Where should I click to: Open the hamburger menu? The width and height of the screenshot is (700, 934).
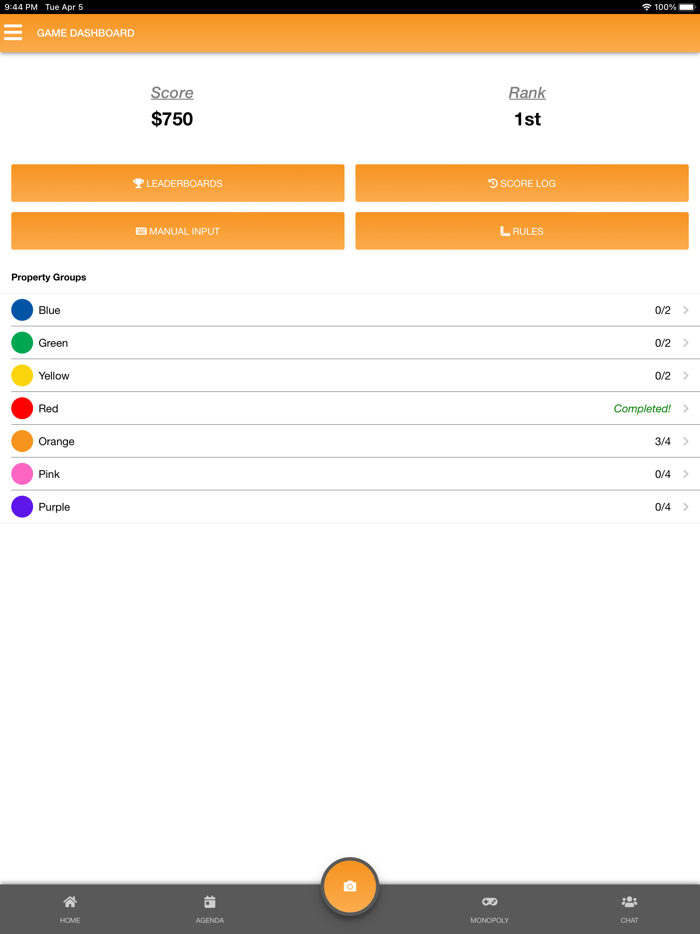tap(13, 33)
